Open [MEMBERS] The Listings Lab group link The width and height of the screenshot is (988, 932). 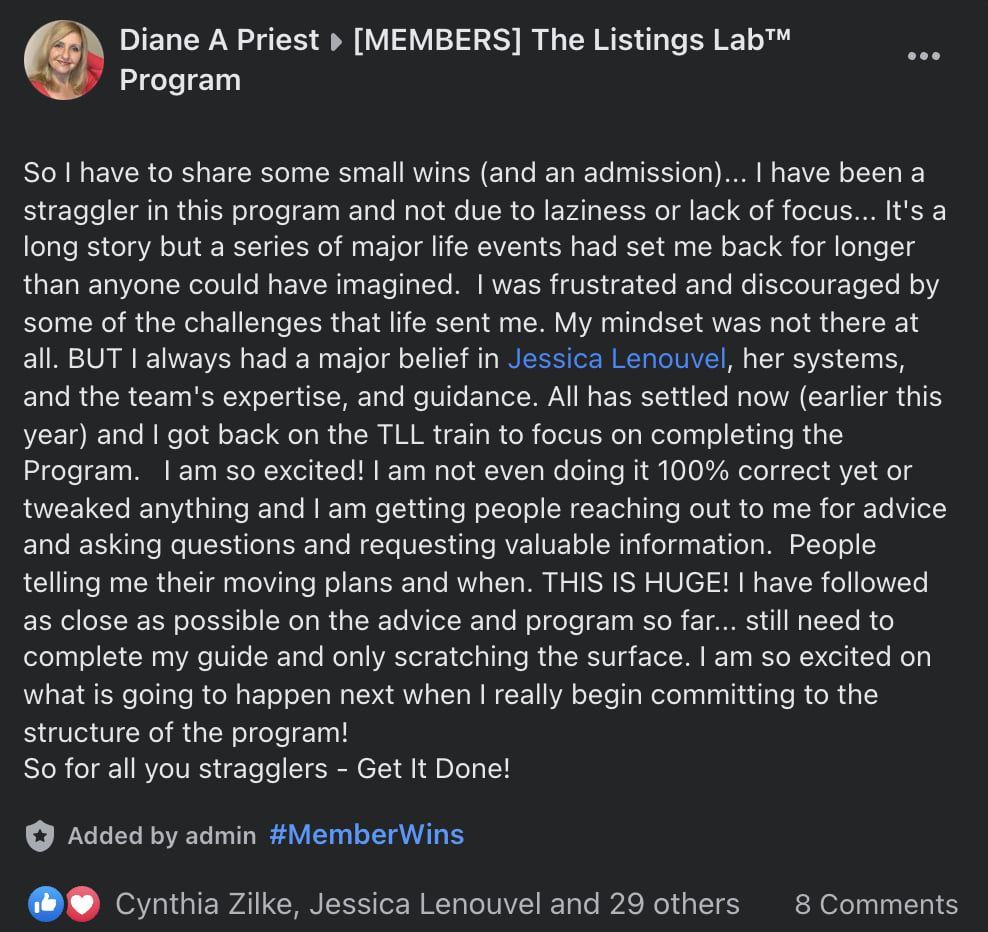[572, 40]
